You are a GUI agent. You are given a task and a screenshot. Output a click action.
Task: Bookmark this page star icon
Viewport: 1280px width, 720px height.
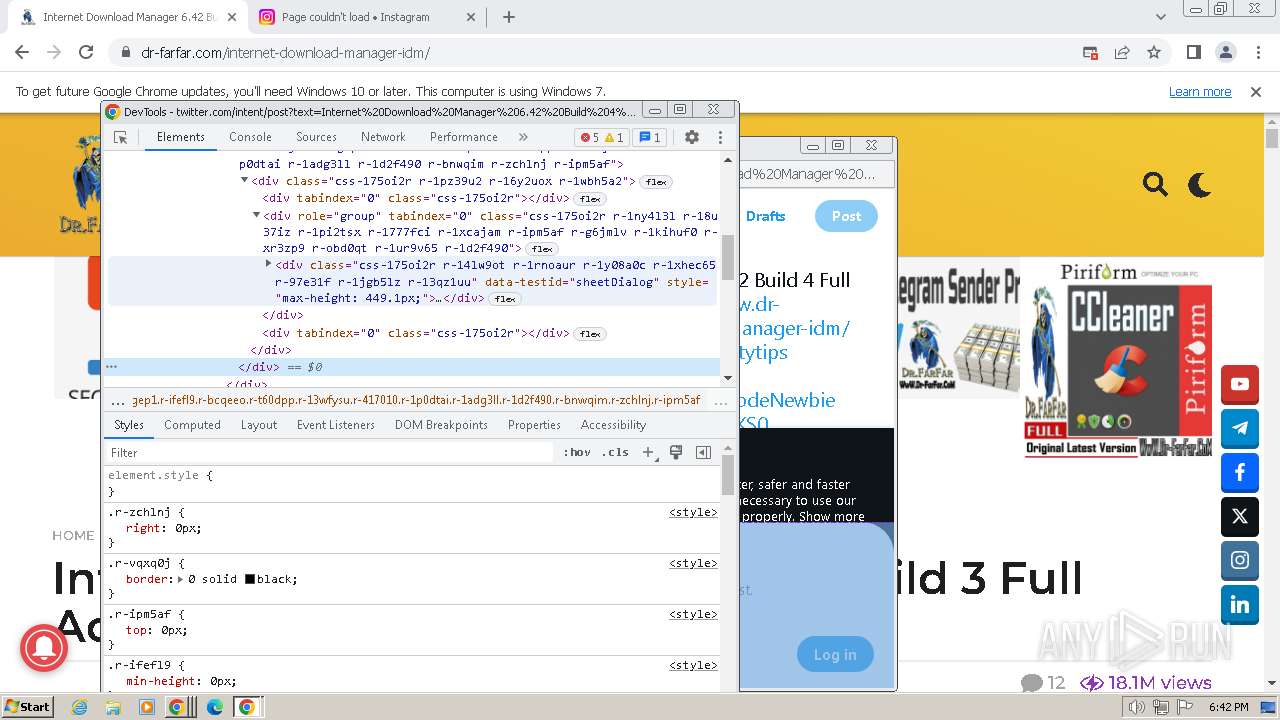1154,52
